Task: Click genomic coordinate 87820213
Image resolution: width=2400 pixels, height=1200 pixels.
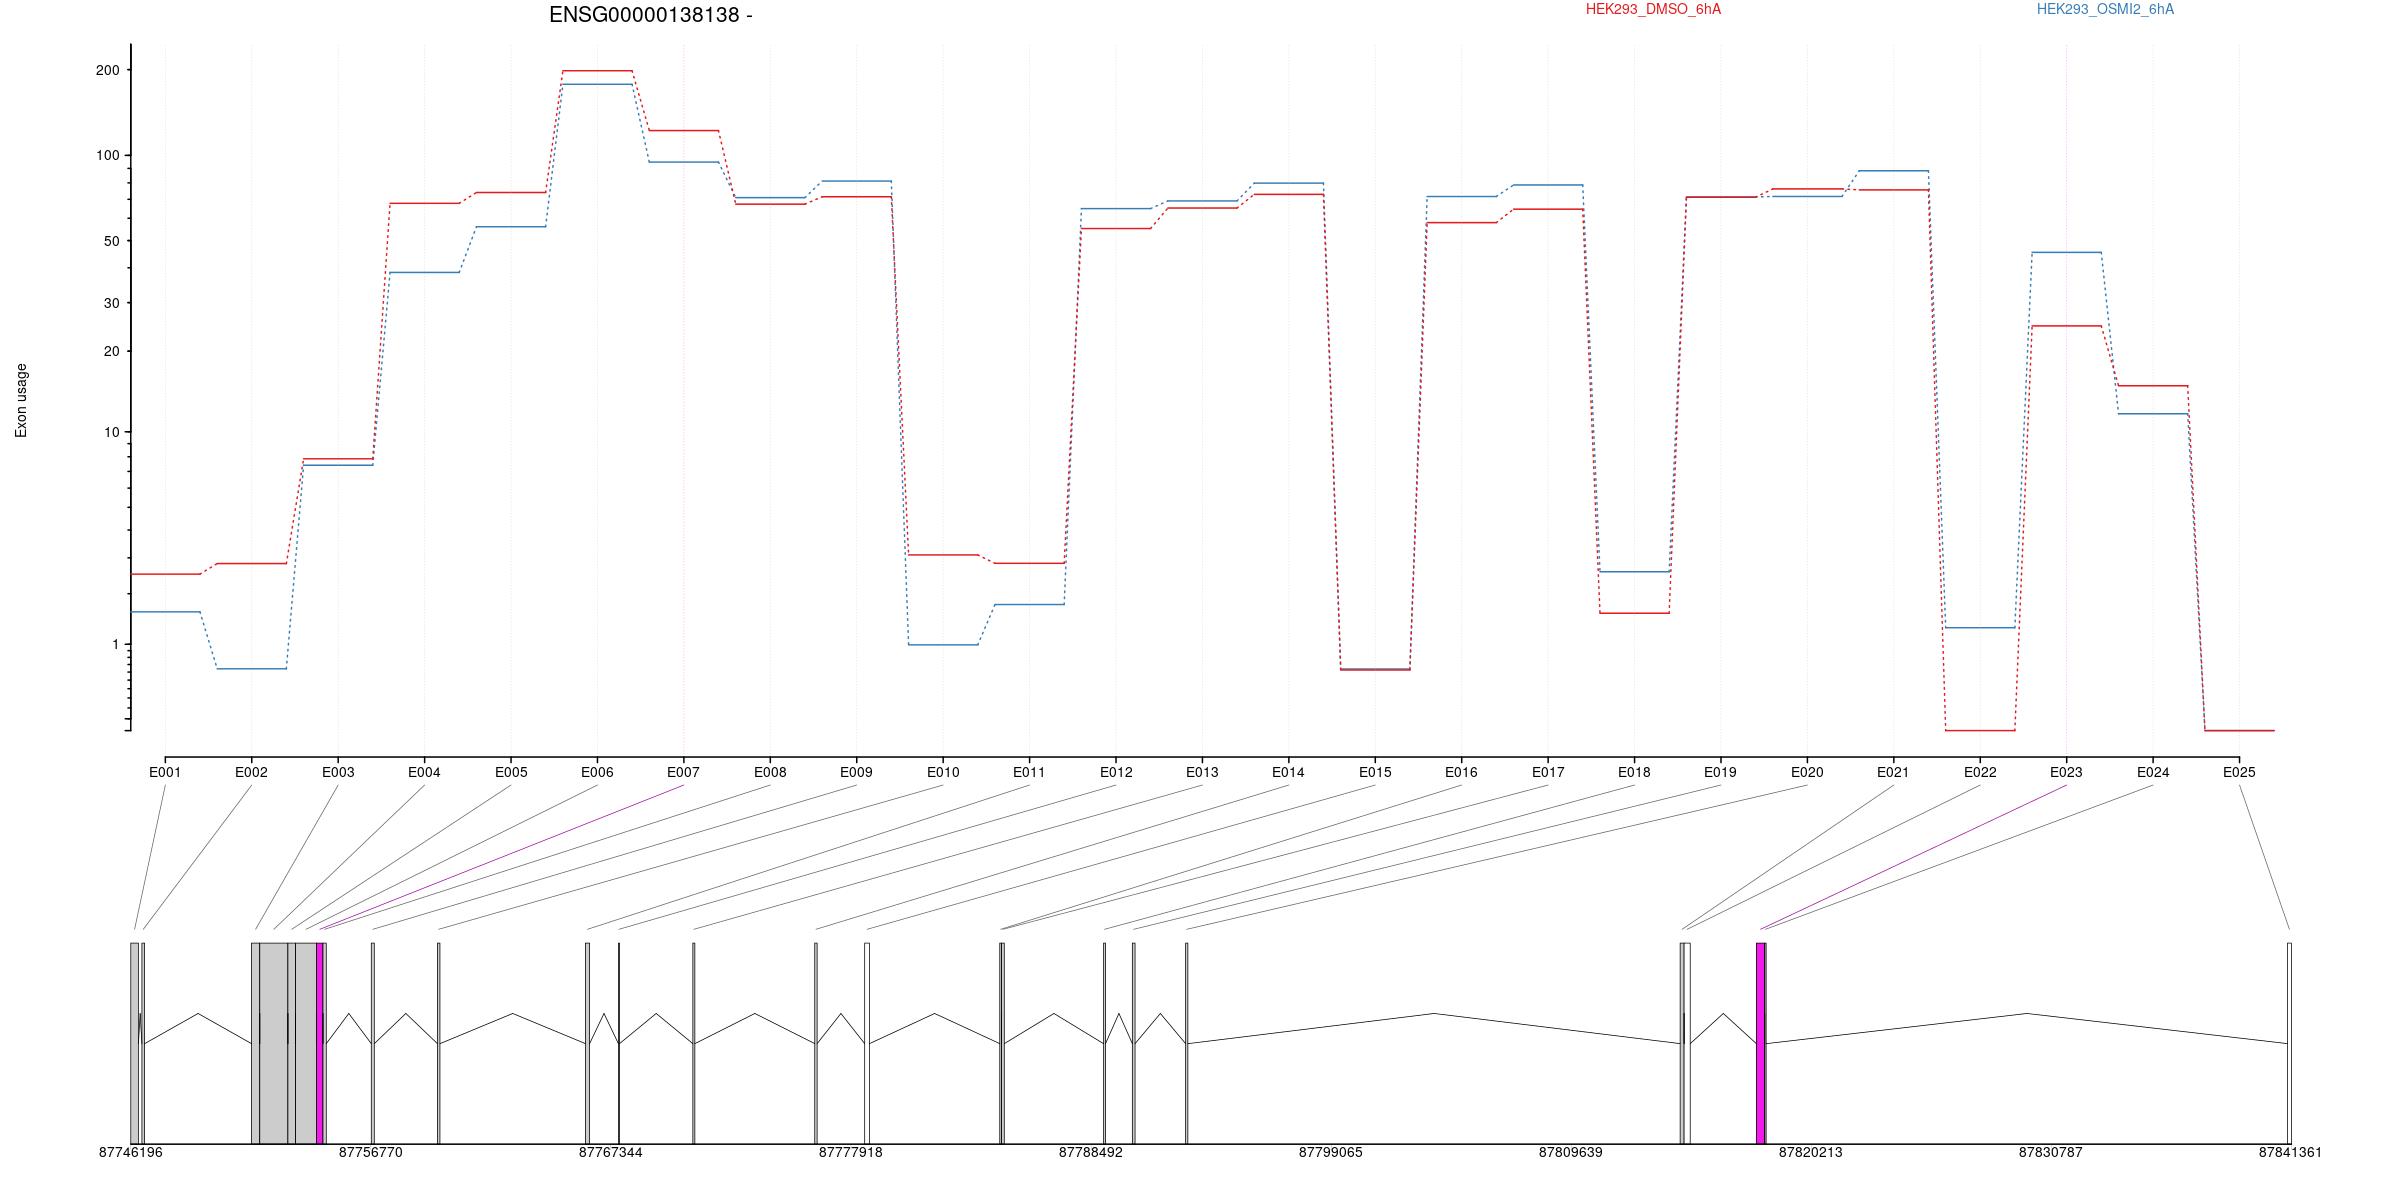Action: (x=1810, y=1152)
